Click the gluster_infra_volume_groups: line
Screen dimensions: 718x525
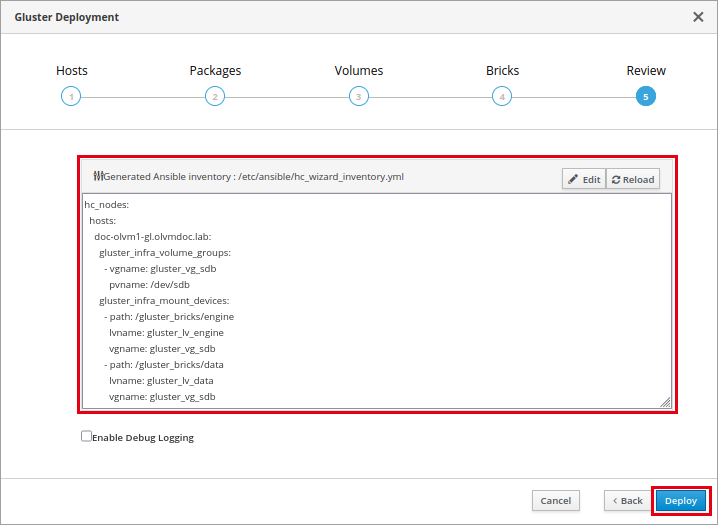(x=165, y=253)
